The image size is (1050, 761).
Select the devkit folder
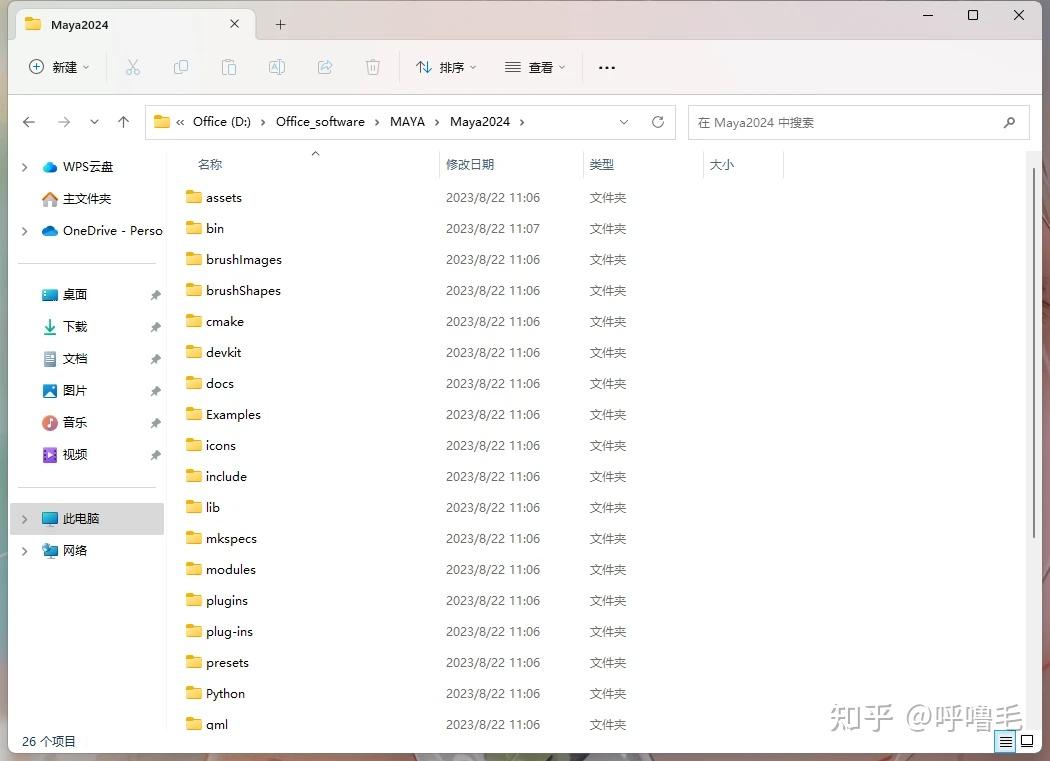223,352
